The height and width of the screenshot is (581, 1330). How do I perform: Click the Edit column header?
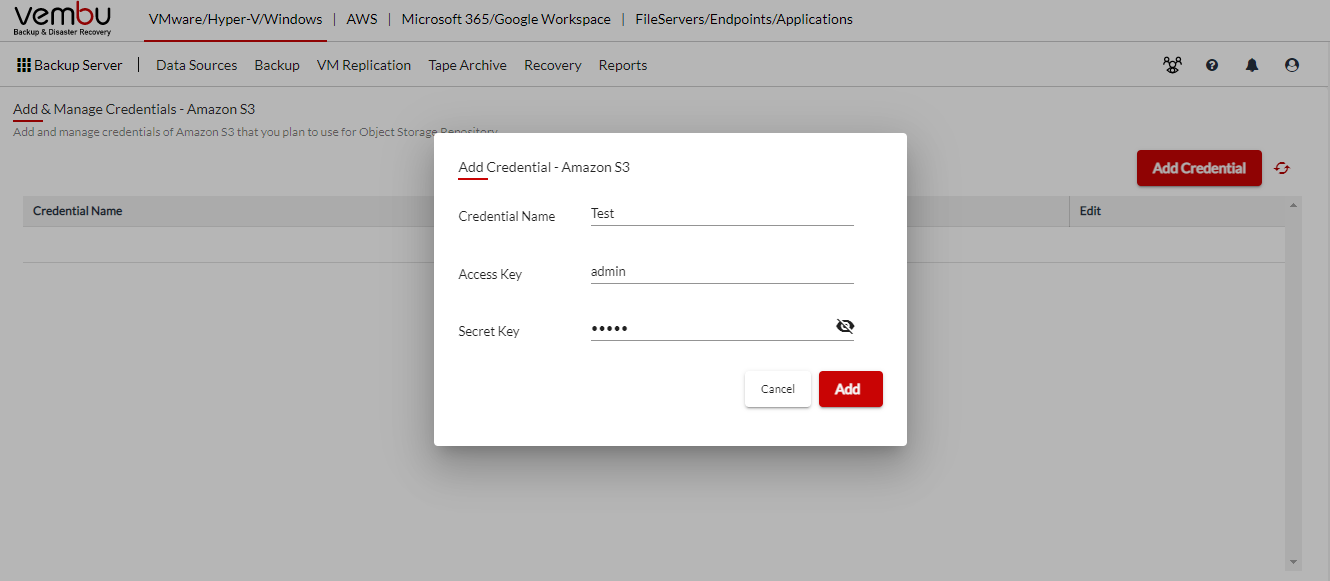pyautogui.click(x=1090, y=211)
